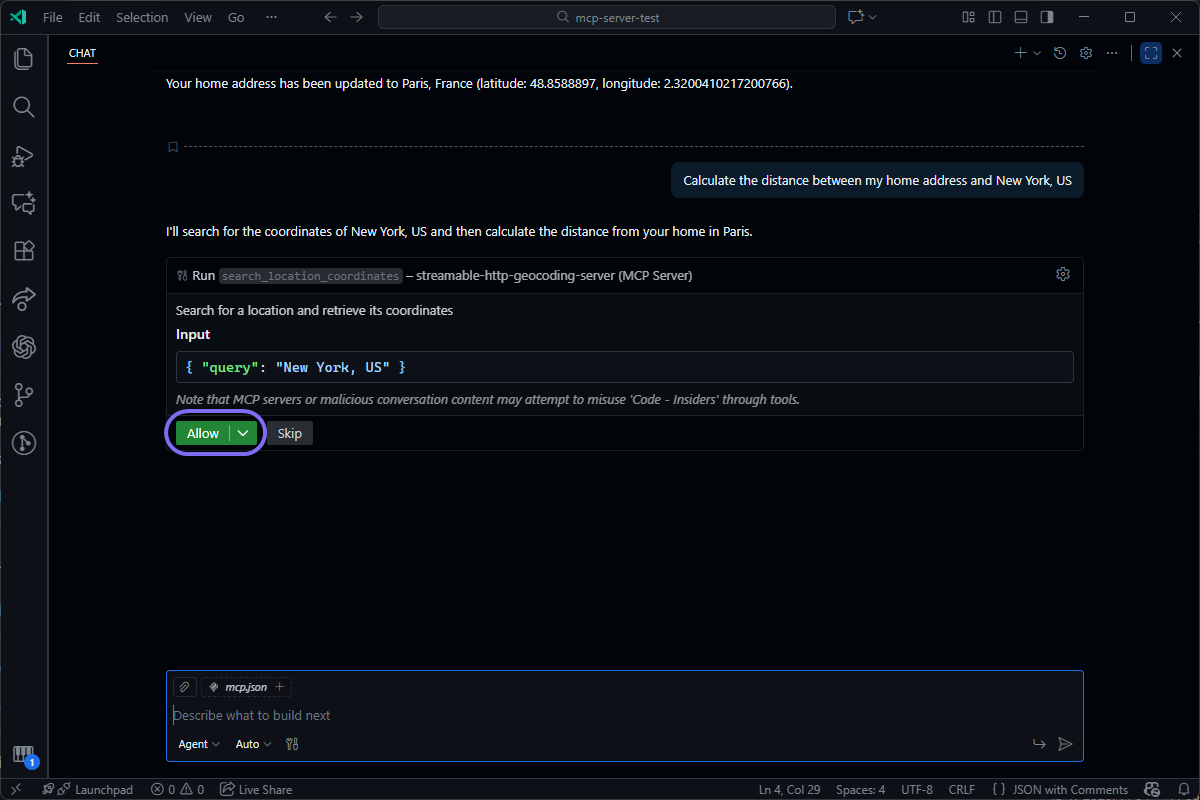
Task: Open the Extensions view
Action: (x=23, y=251)
